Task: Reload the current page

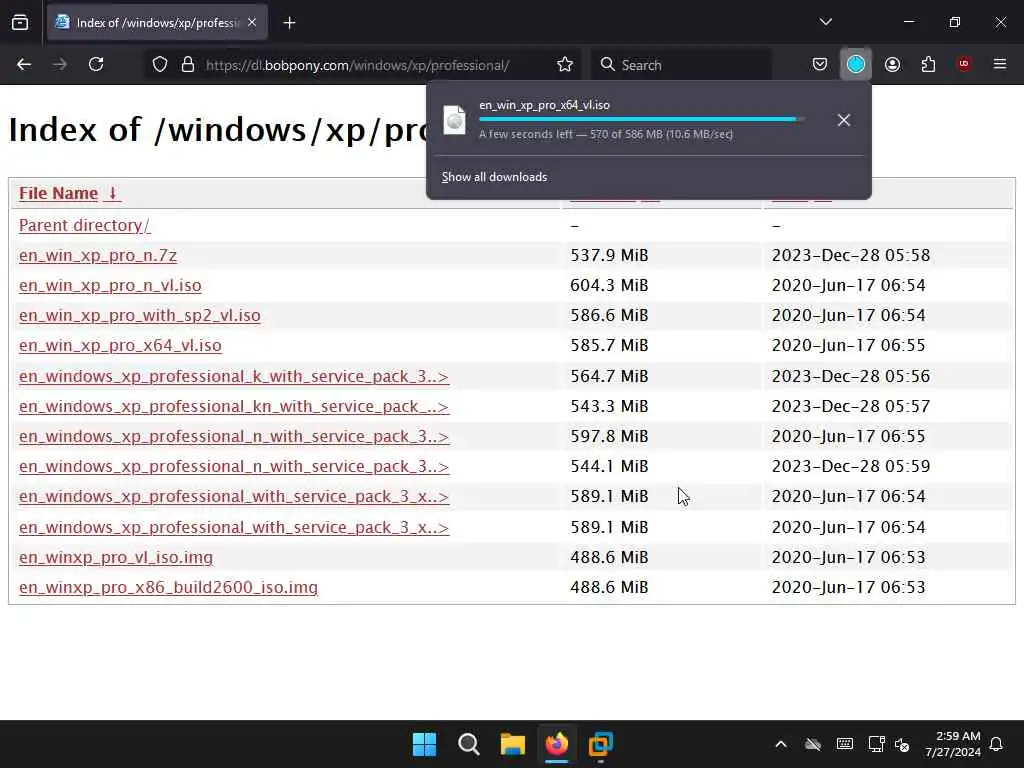Action: (x=96, y=64)
